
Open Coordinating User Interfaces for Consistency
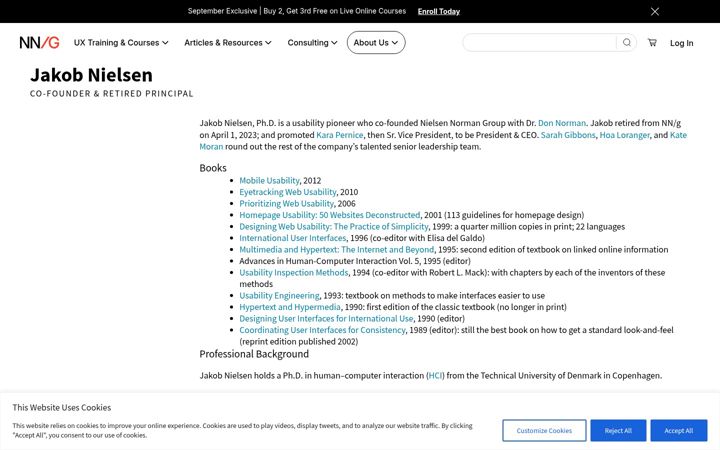pos(322,330)
